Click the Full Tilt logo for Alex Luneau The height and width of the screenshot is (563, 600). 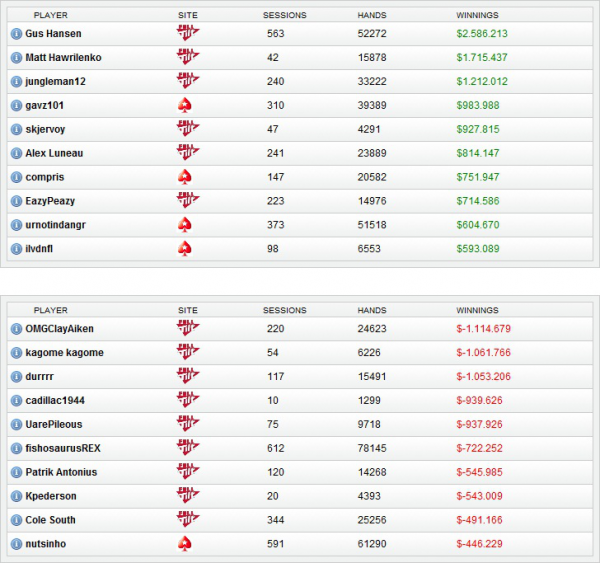[x=187, y=153]
